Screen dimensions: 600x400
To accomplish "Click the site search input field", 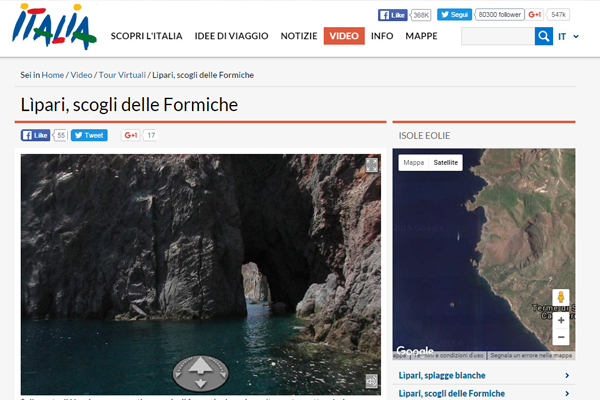I will (x=498, y=36).
